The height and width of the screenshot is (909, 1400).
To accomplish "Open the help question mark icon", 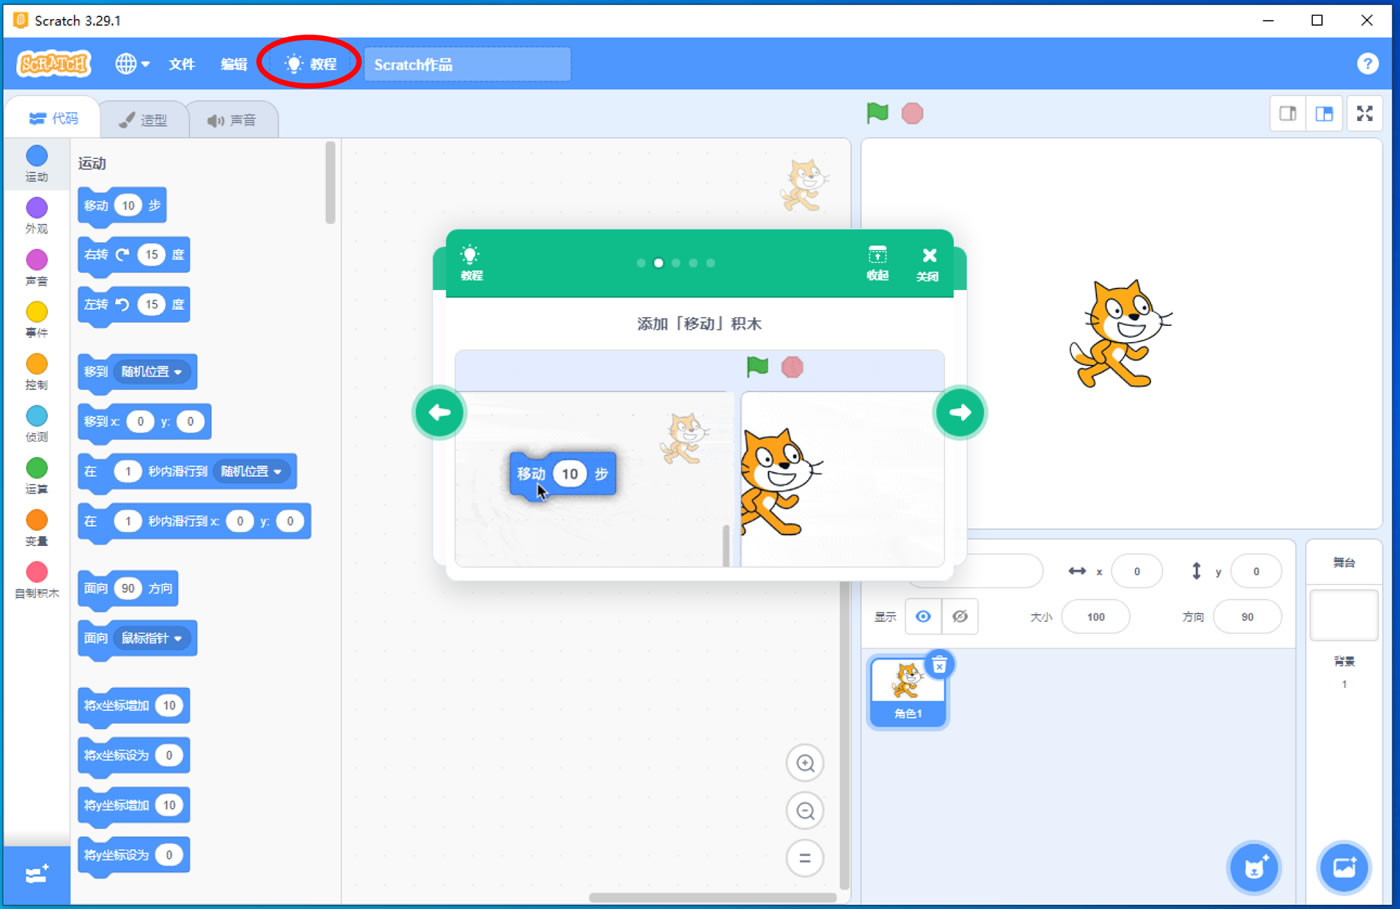I will tap(1368, 64).
